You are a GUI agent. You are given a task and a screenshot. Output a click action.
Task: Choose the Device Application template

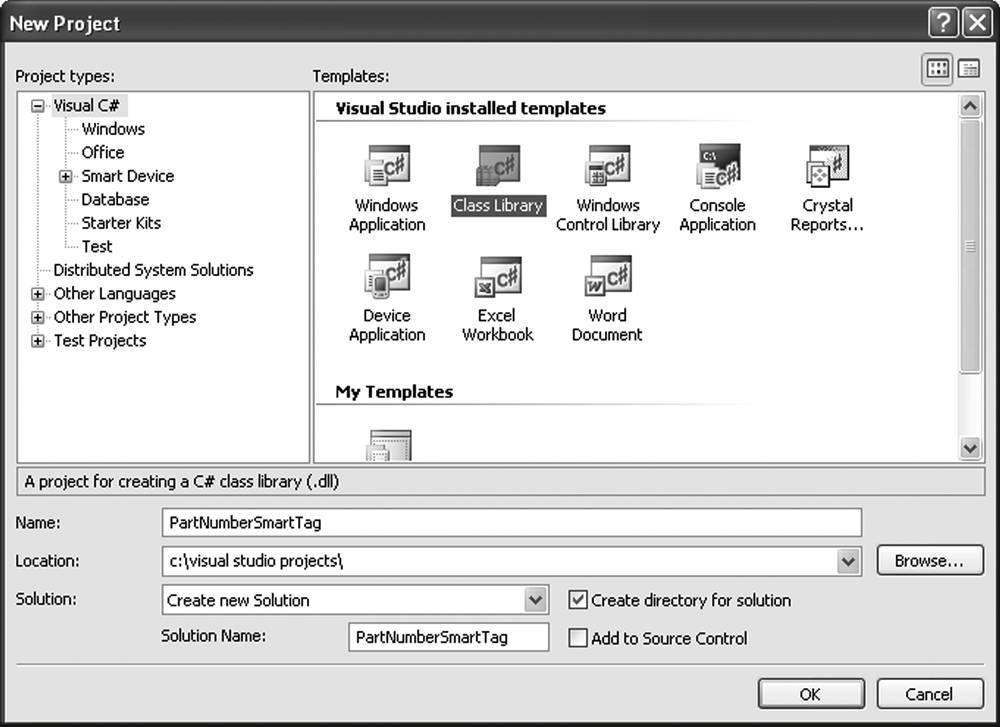click(x=387, y=275)
